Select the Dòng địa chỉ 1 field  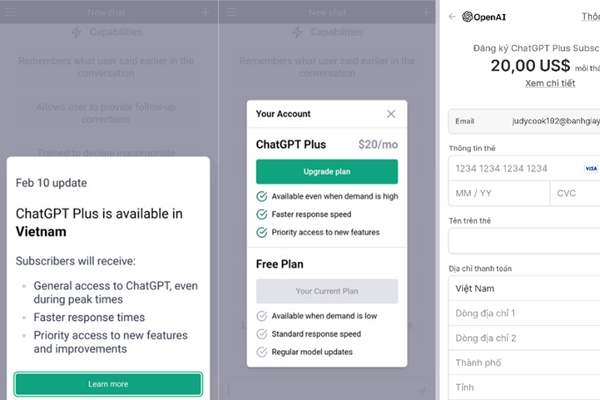[x=524, y=313]
